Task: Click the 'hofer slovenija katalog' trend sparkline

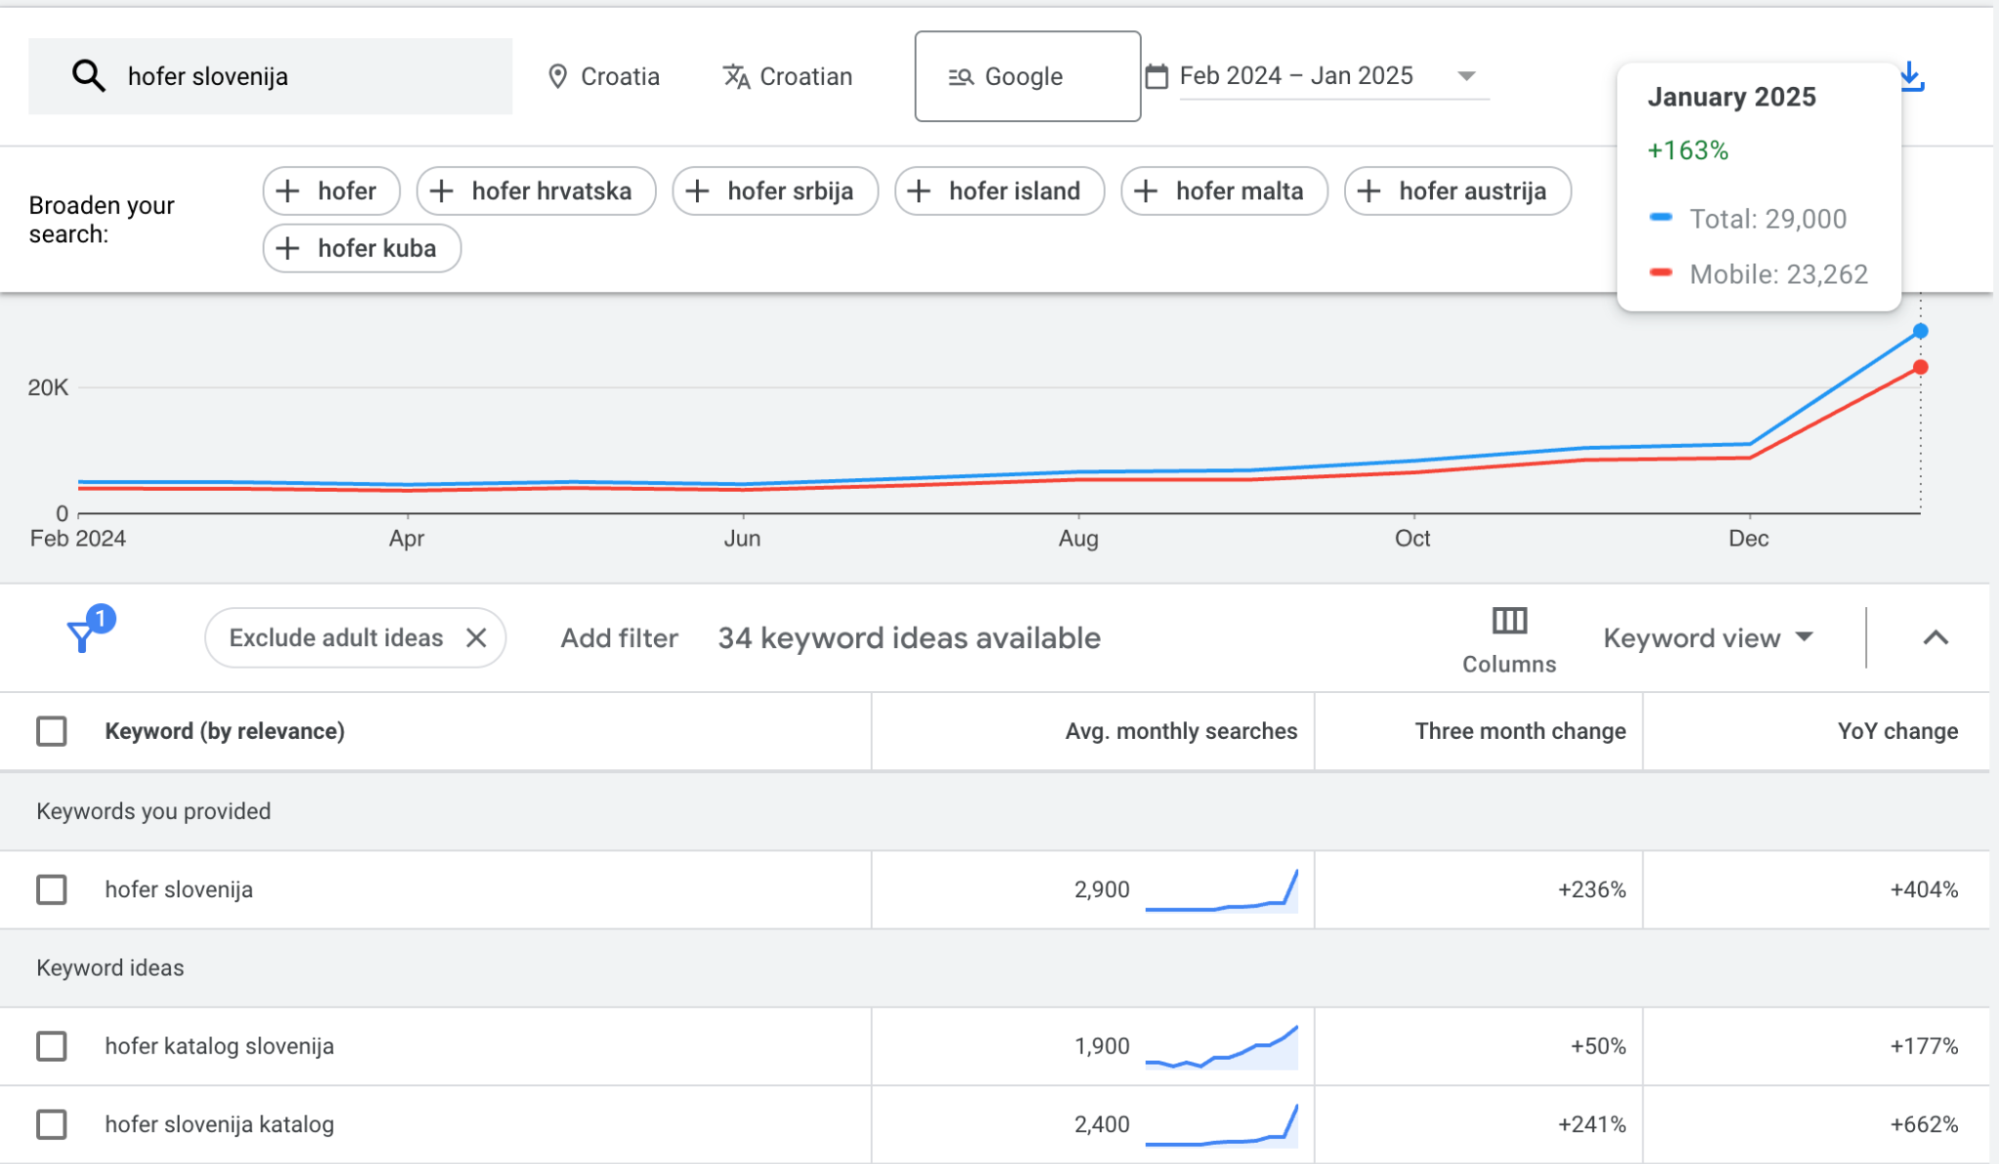Action: (x=1221, y=1125)
